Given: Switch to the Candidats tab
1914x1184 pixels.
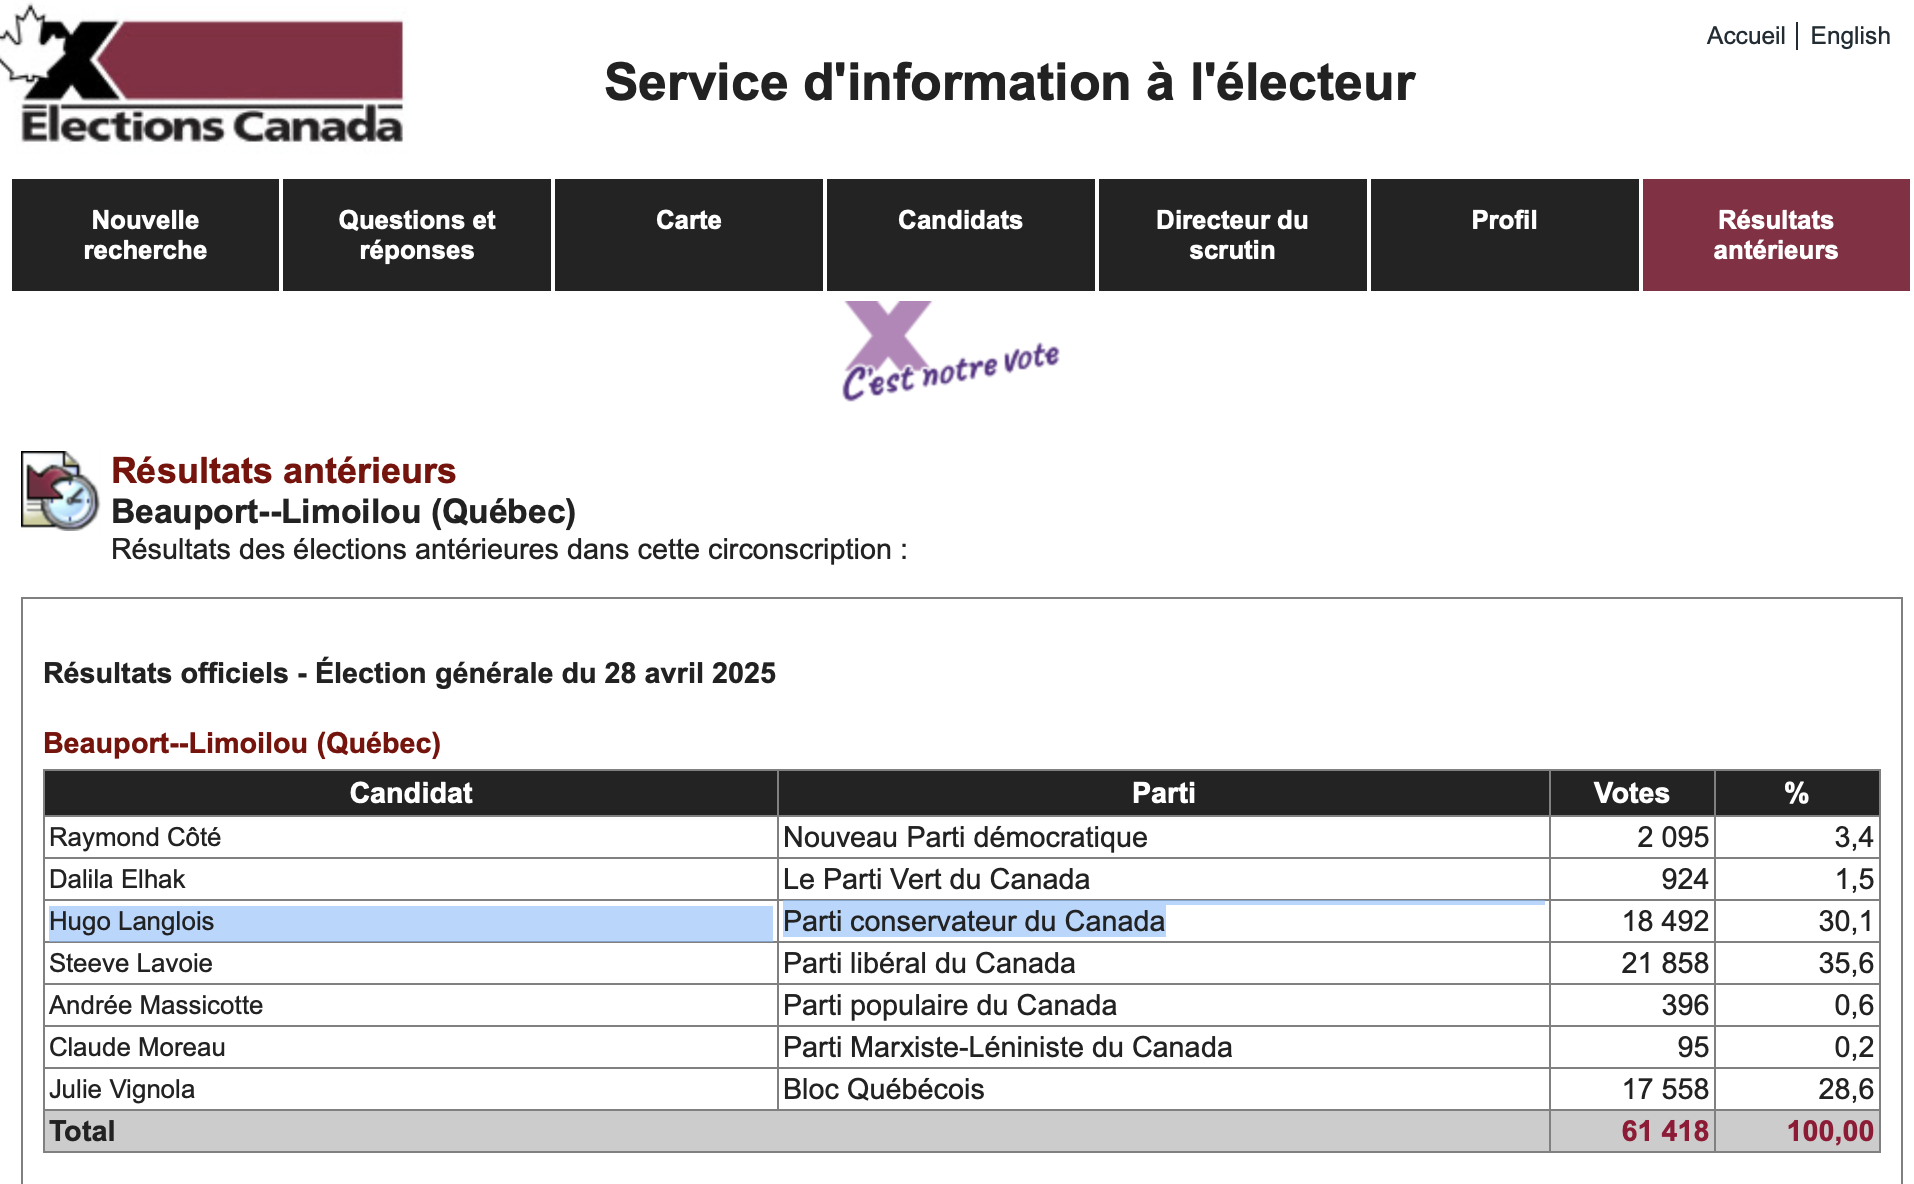Looking at the screenshot, I should tap(960, 221).
